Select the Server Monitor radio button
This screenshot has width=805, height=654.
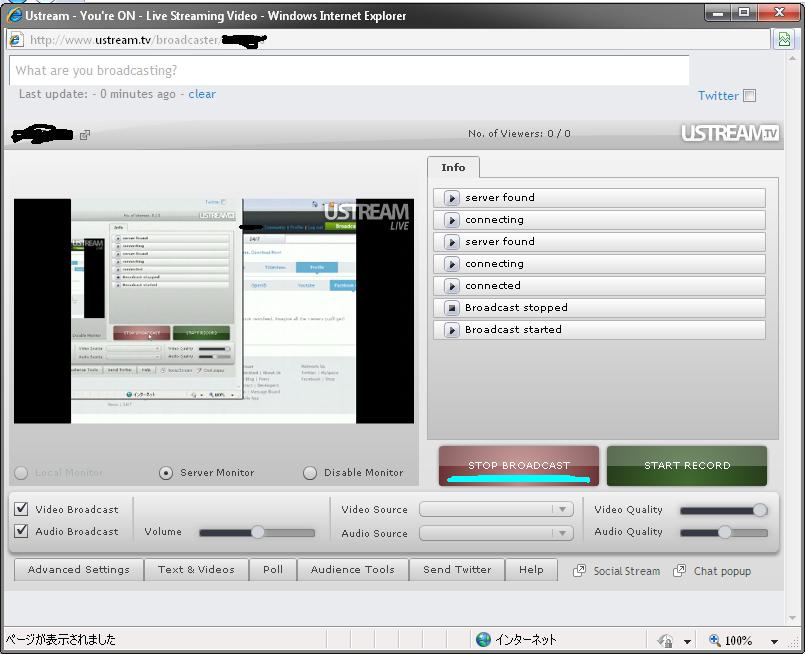(x=166, y=472)
